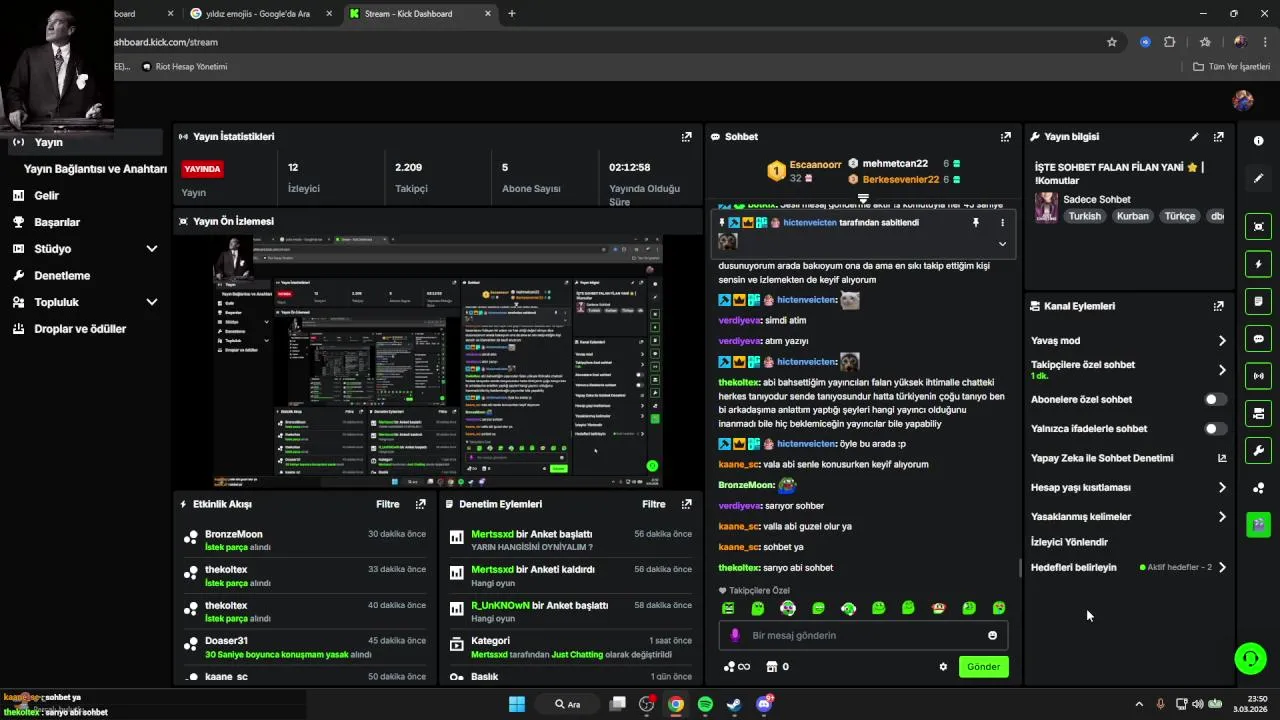The height and width of the screenshot is (720, 1280).
Task: Click the lightning bolt icon in right sidebar
Action: click(x=1258, y=264)
